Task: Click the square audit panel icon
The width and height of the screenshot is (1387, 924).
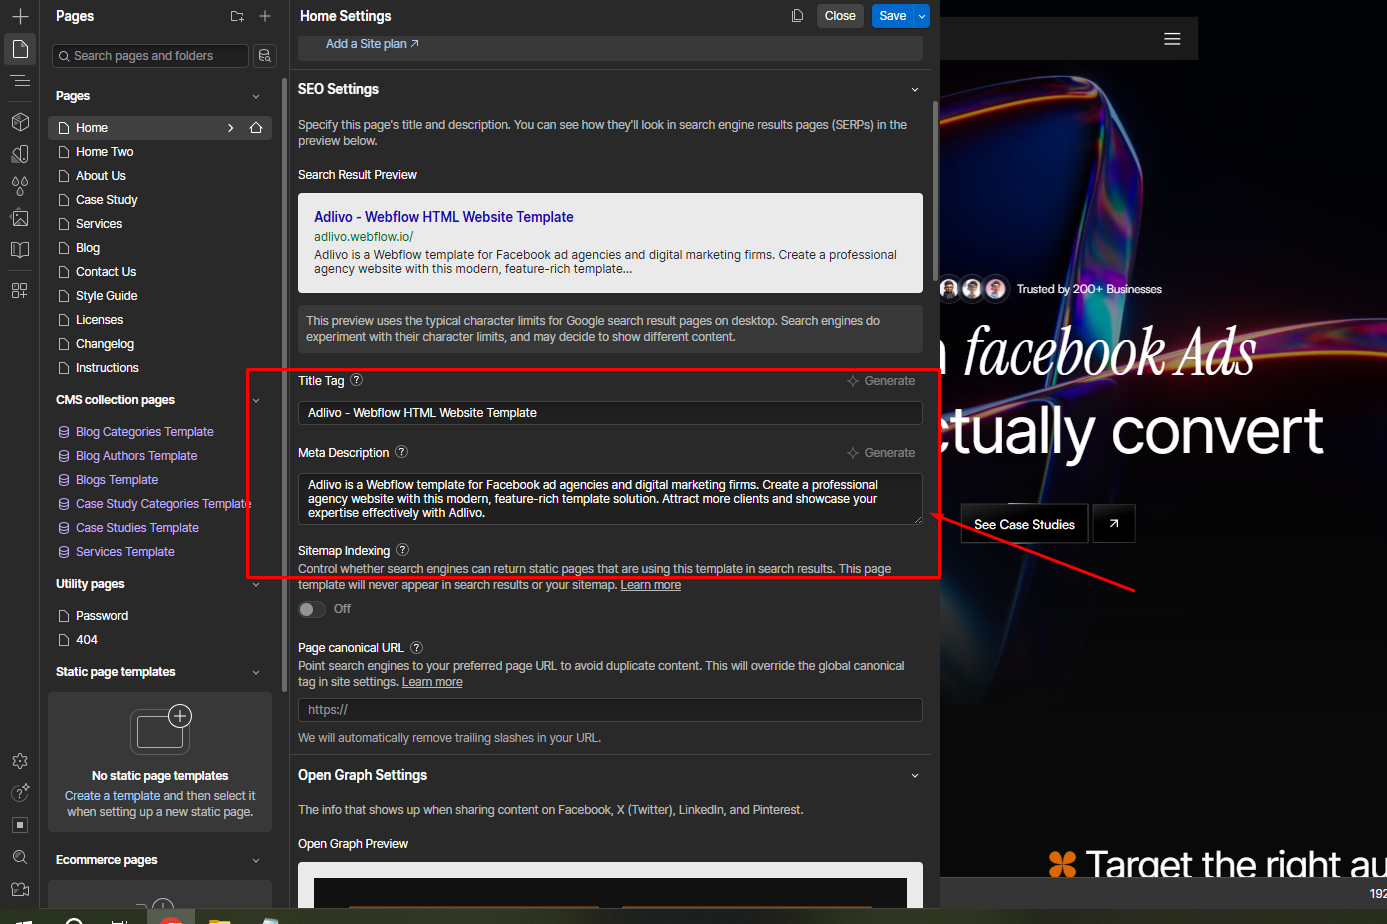Action: [20, 825]
